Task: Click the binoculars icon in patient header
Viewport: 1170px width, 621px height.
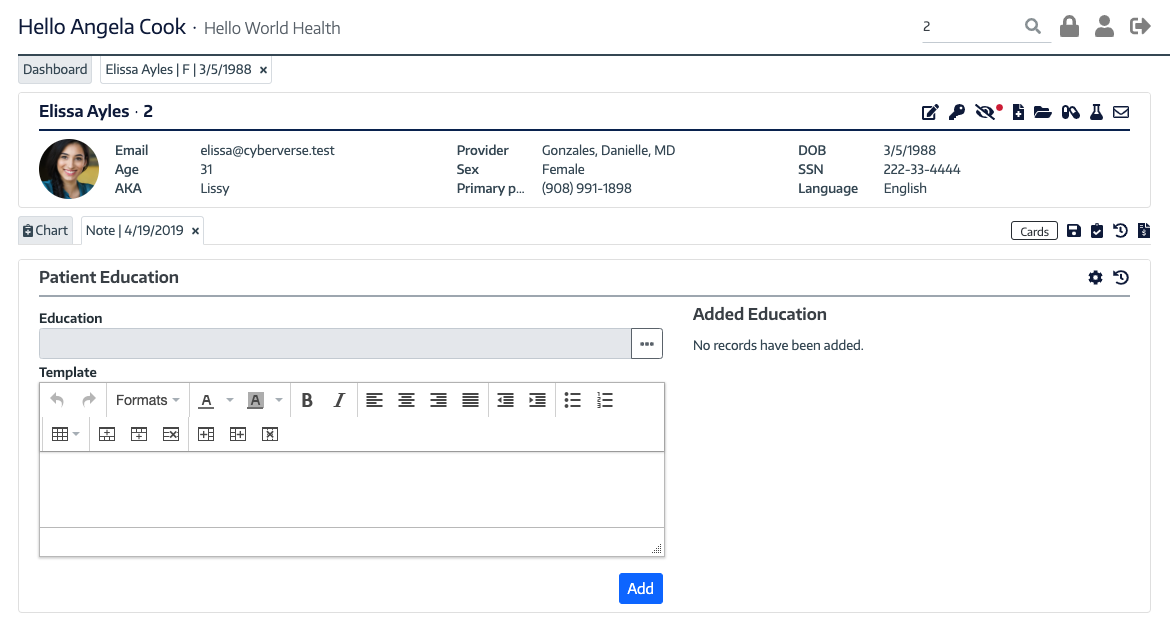Action: pyautogui.click(x=1071, y=112)
